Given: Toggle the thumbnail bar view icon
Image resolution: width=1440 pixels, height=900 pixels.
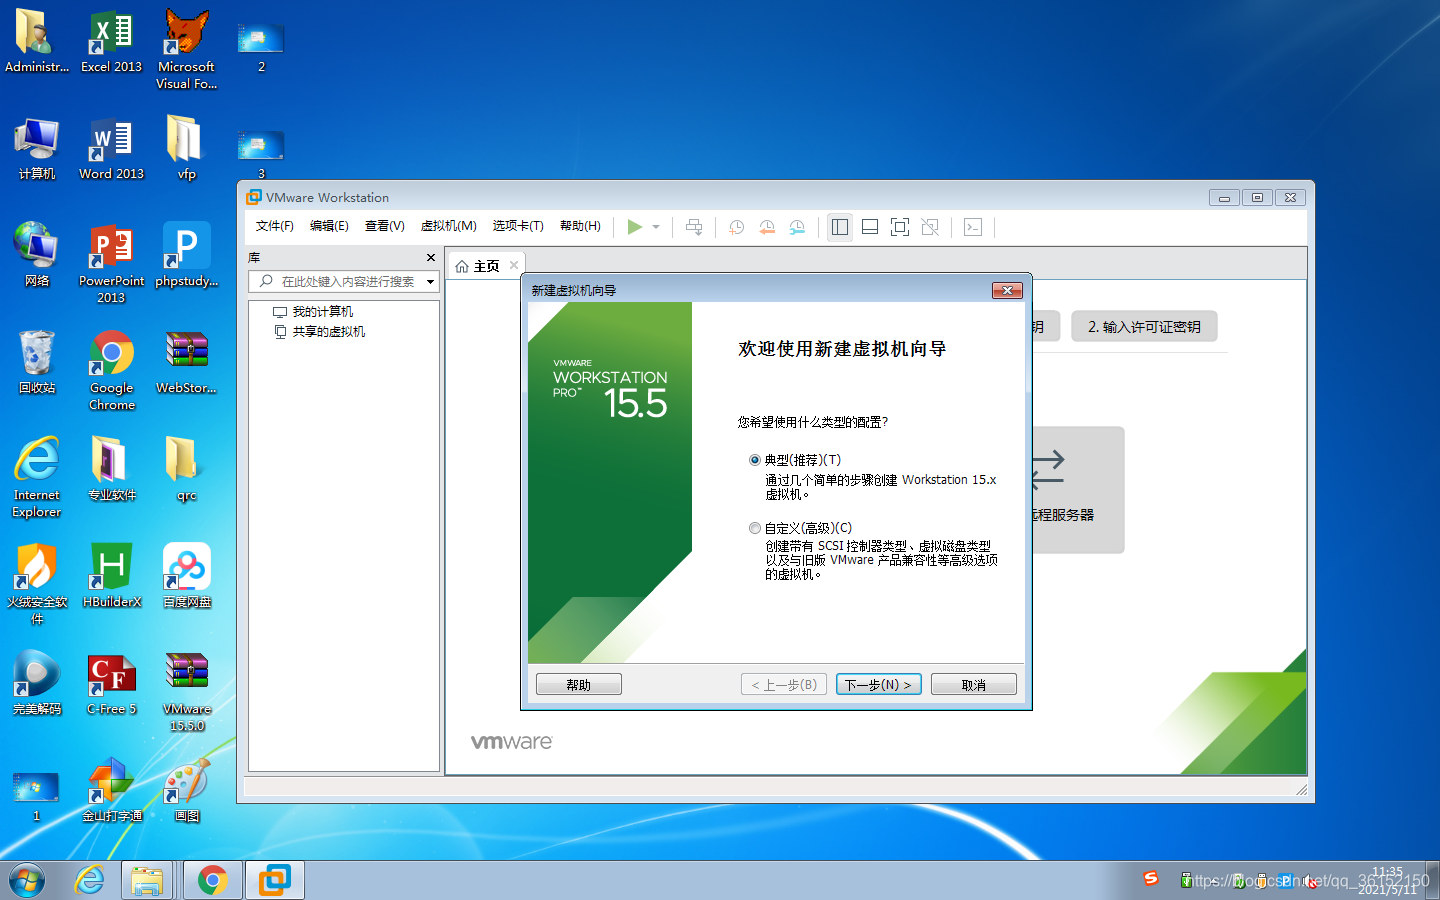Looking at the screenshot, I should 870,227.
